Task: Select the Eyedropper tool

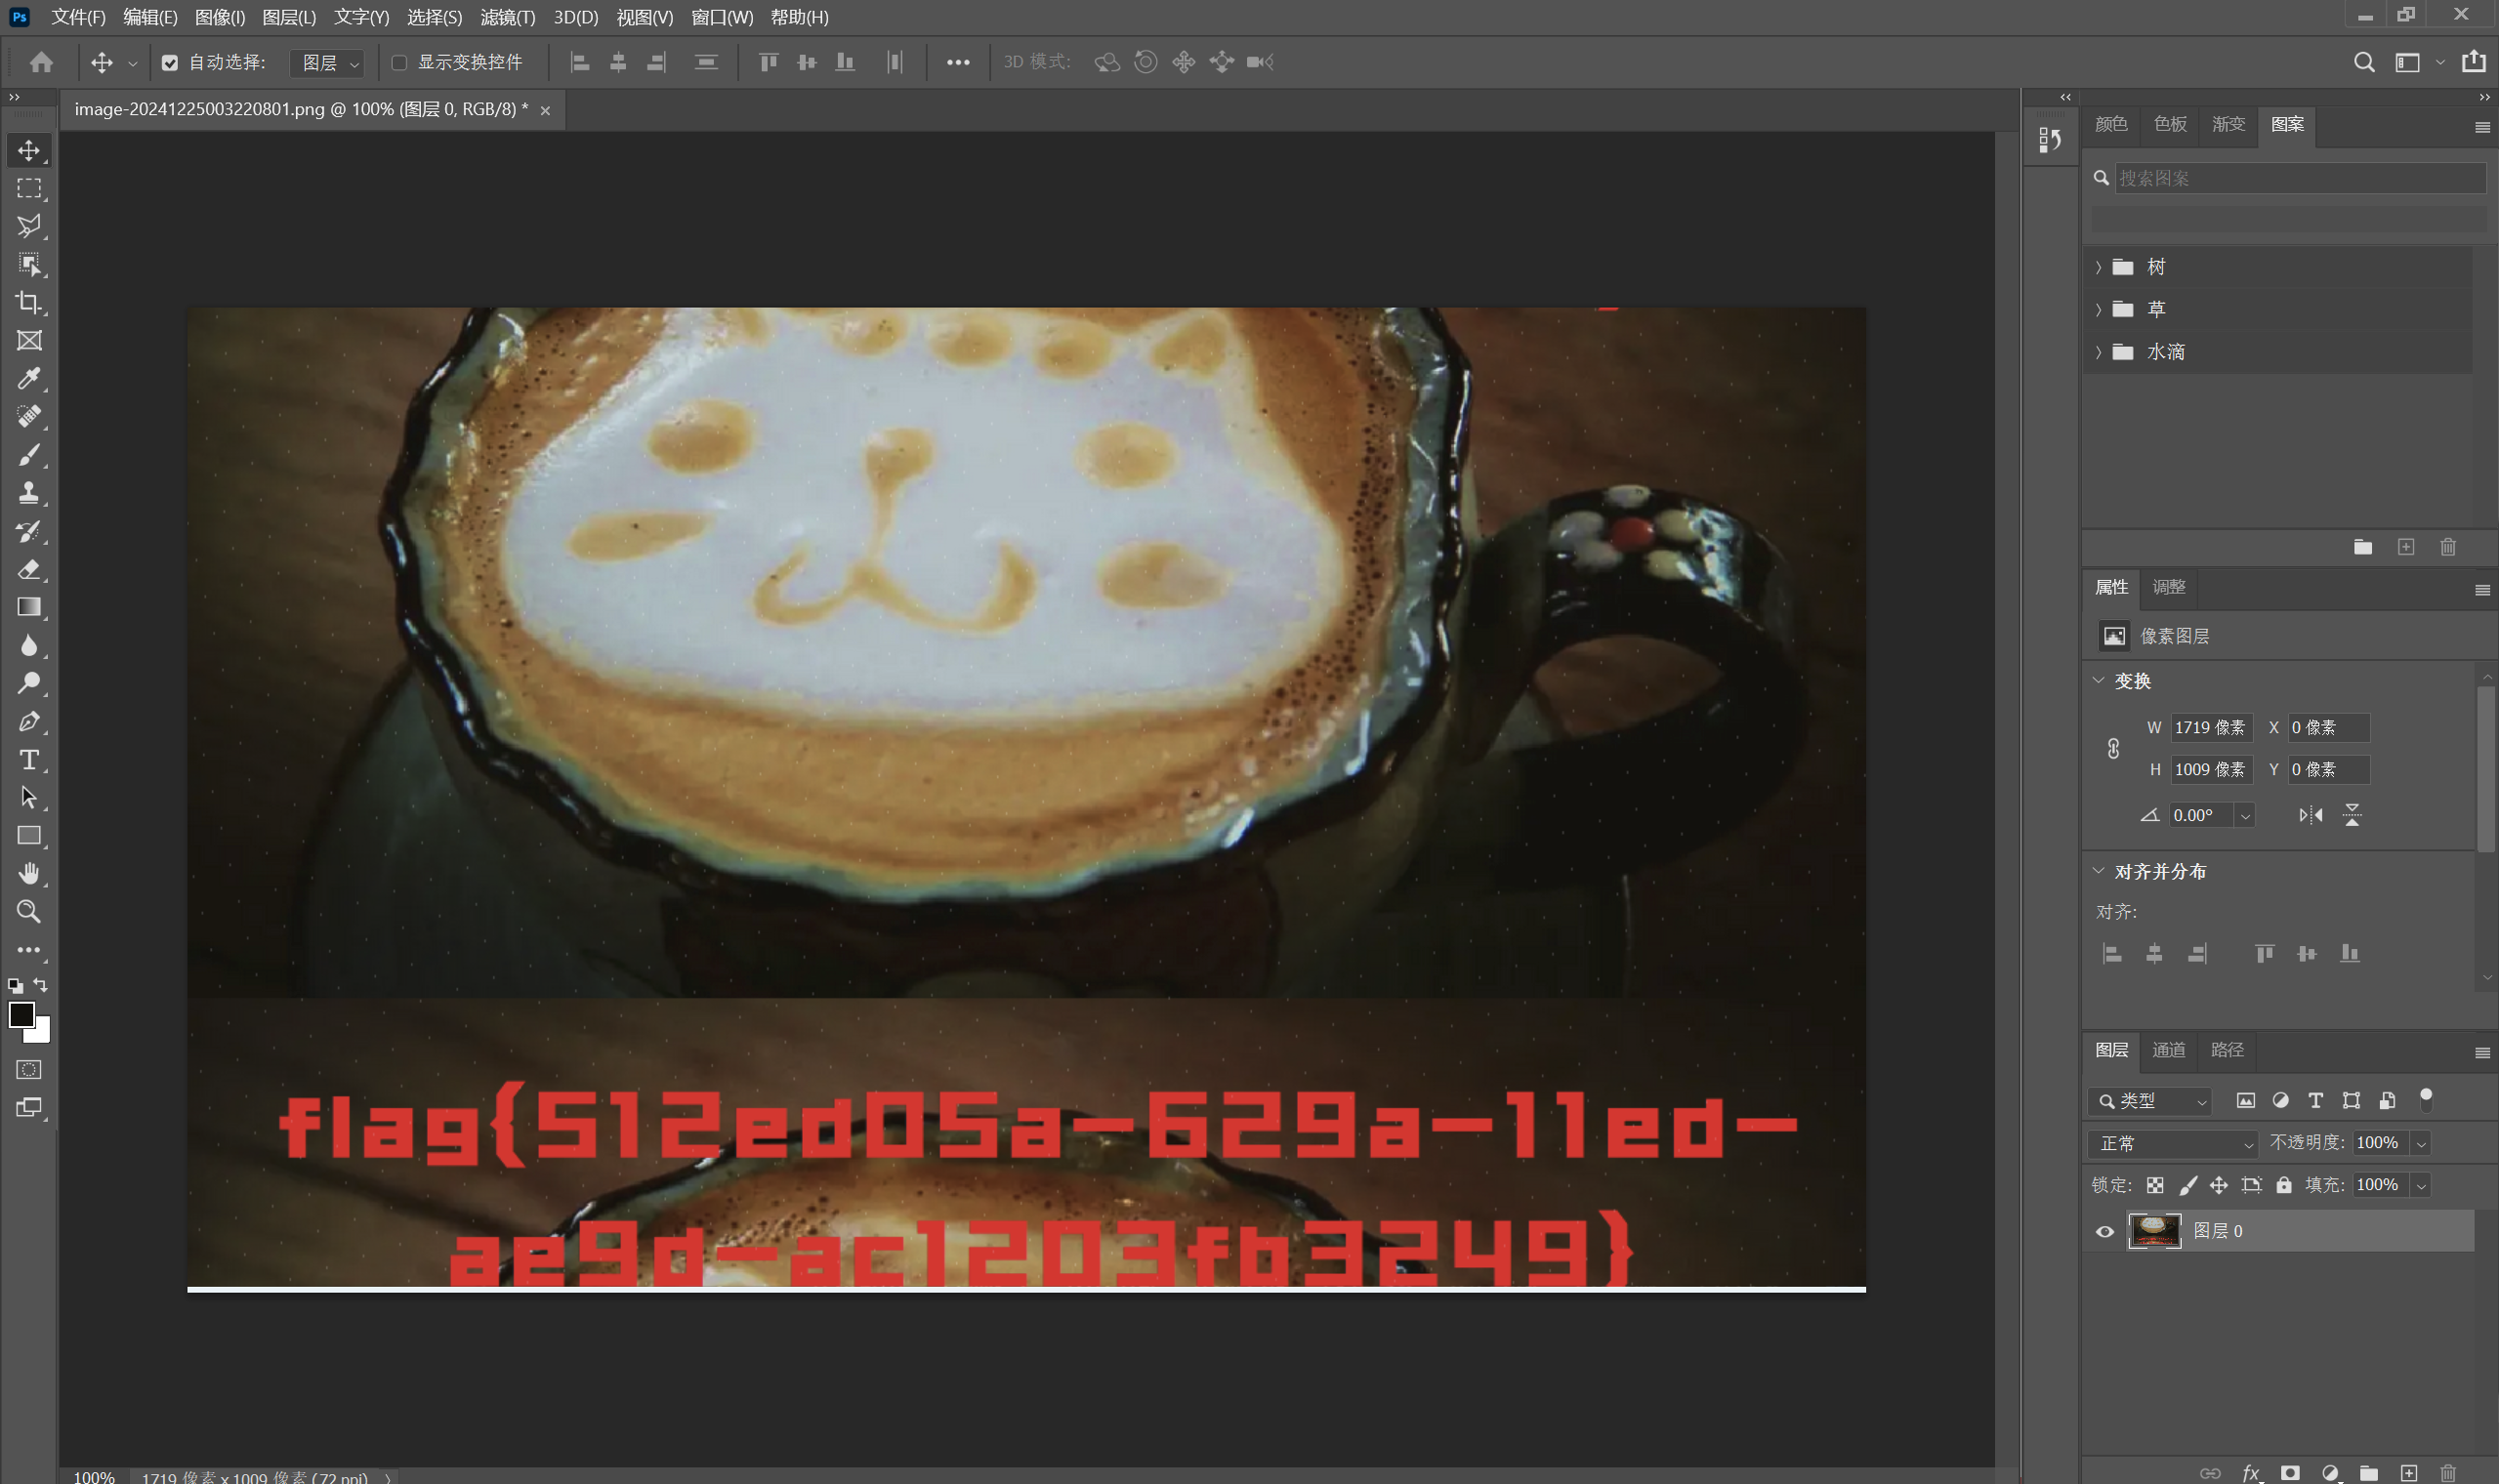Action: point(29,379)
